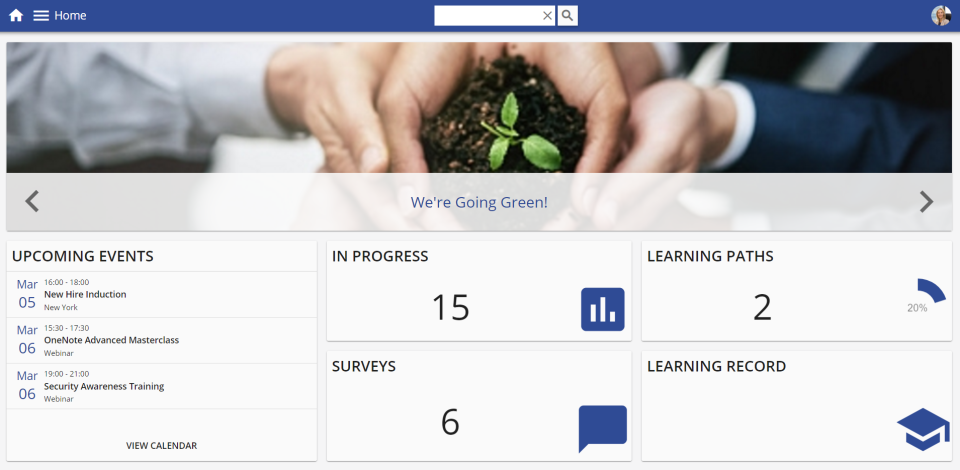The height and width of the screenshot is (470, 960).
Task: Click the Surveys heading
Action: [x=364, y=367]
